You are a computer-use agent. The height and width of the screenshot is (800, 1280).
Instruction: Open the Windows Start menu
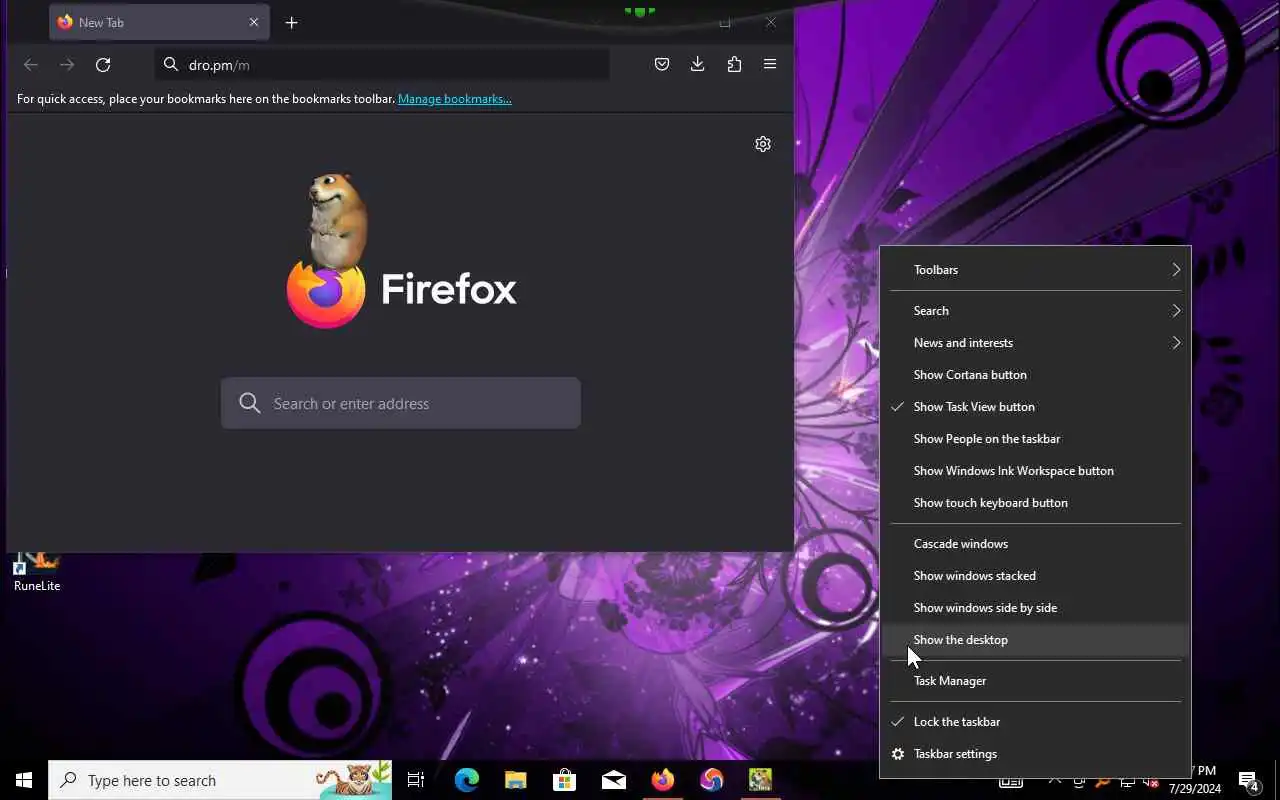tap(24, 780)
